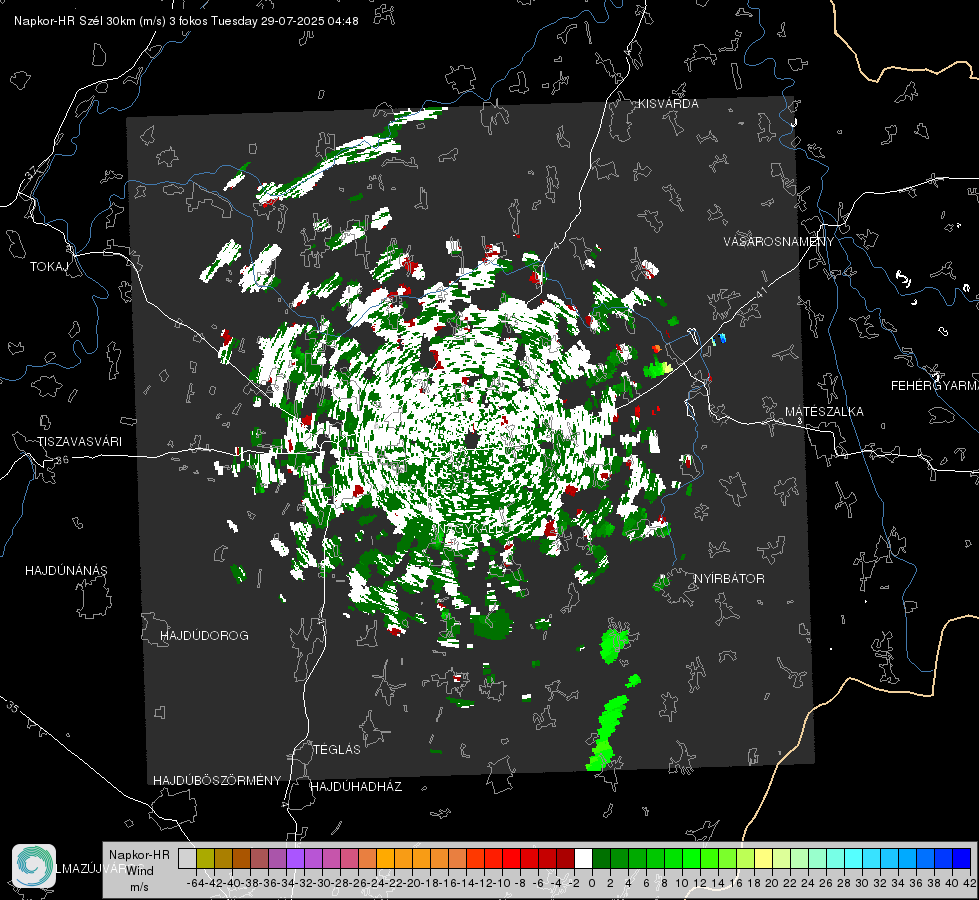
Task: Pick the blue swatch between 40 and 42
Action: tap(962, 858)
